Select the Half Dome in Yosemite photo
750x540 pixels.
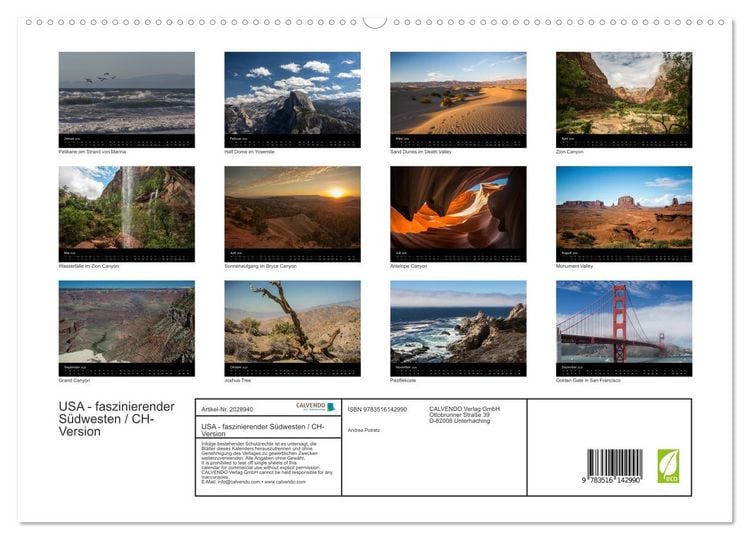[x=292, y=99]
